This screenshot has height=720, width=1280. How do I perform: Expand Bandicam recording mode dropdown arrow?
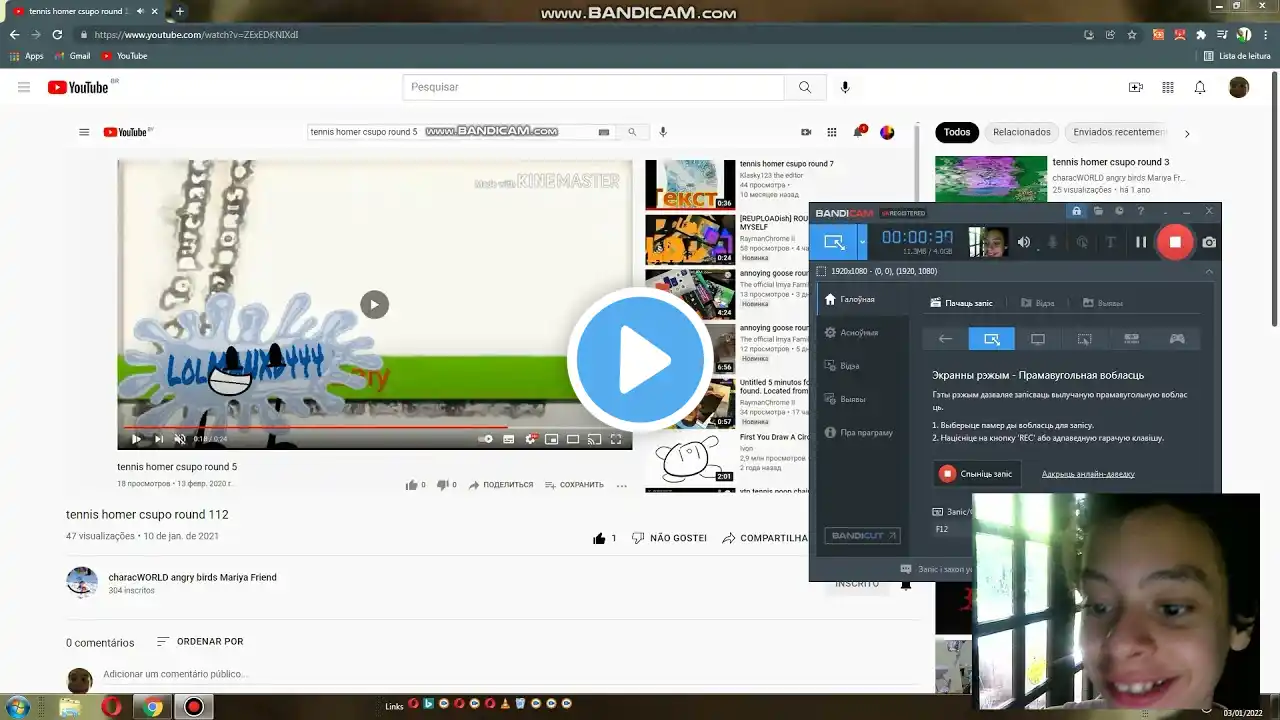862,242
